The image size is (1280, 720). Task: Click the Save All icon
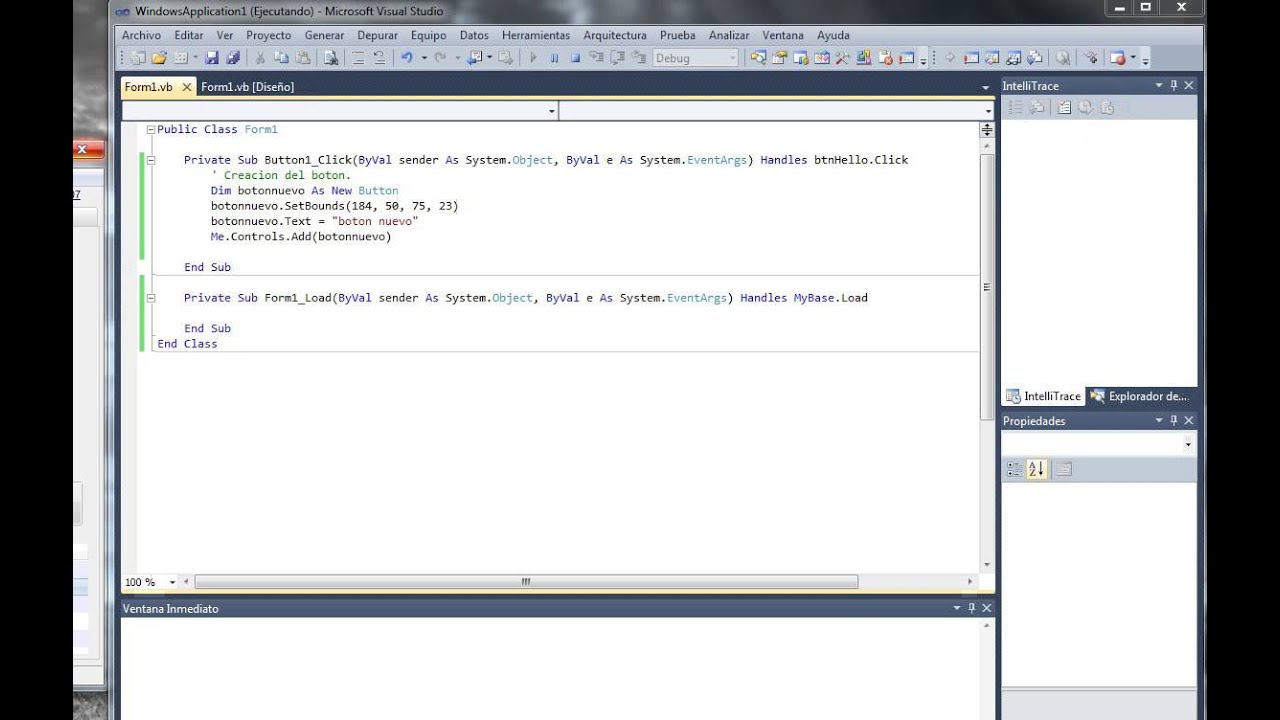click(x=233, y=58)
